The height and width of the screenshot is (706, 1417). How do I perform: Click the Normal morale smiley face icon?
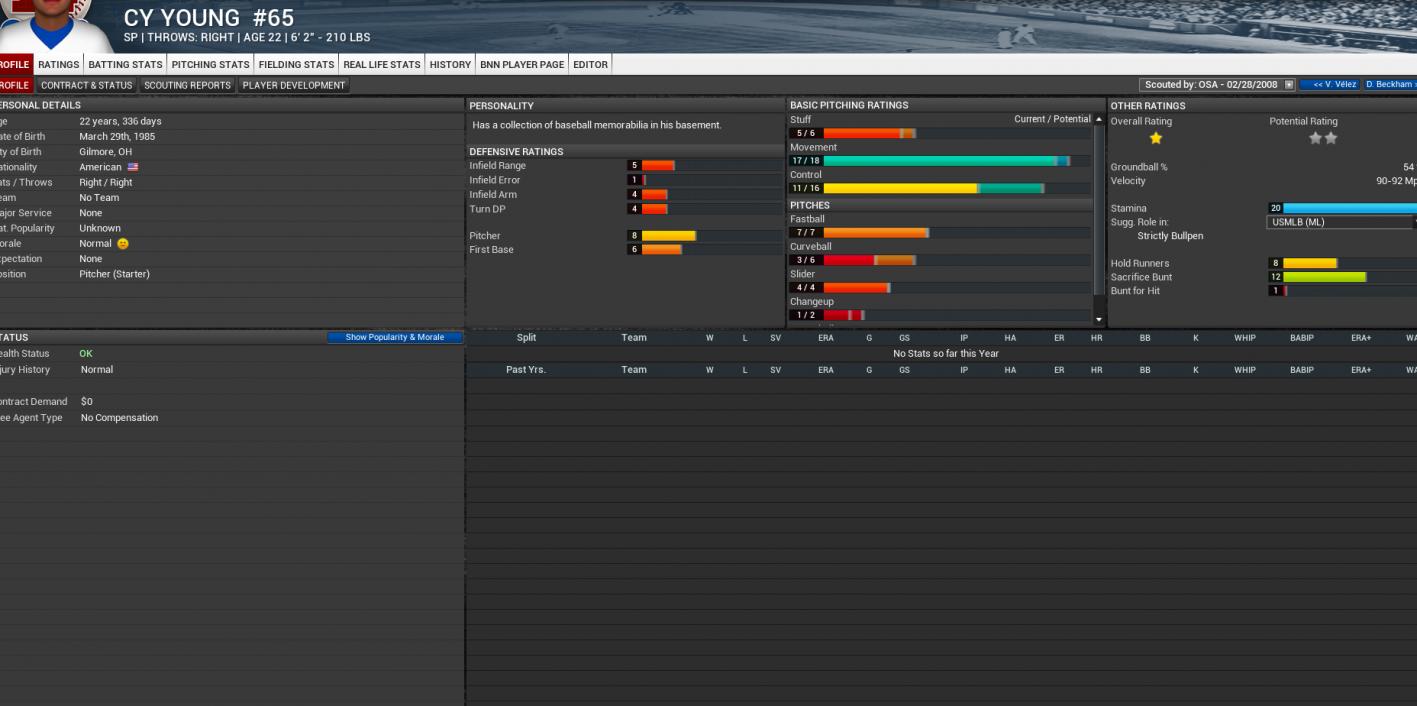coord(123,244)
